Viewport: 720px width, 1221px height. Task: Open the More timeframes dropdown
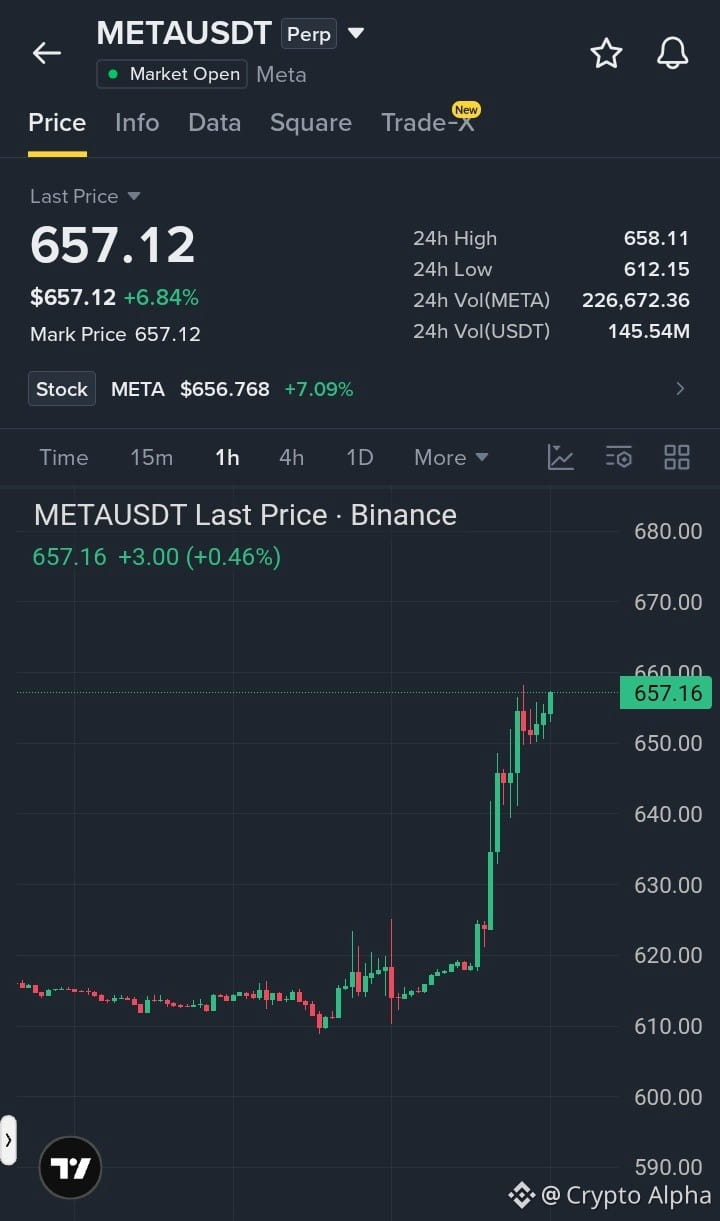[451, 457]
